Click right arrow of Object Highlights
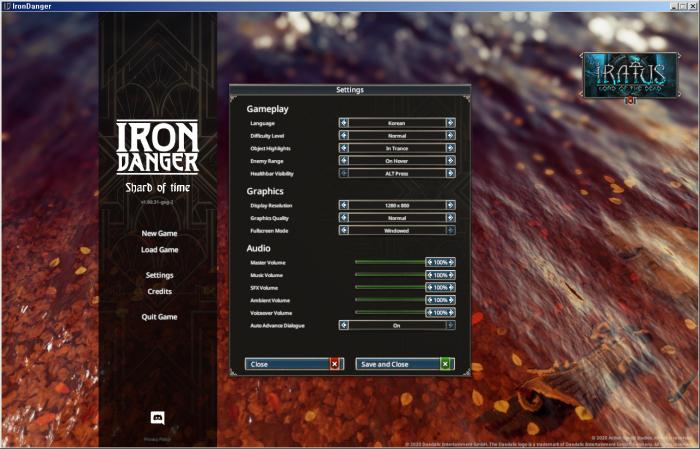 tap(450, 148)
